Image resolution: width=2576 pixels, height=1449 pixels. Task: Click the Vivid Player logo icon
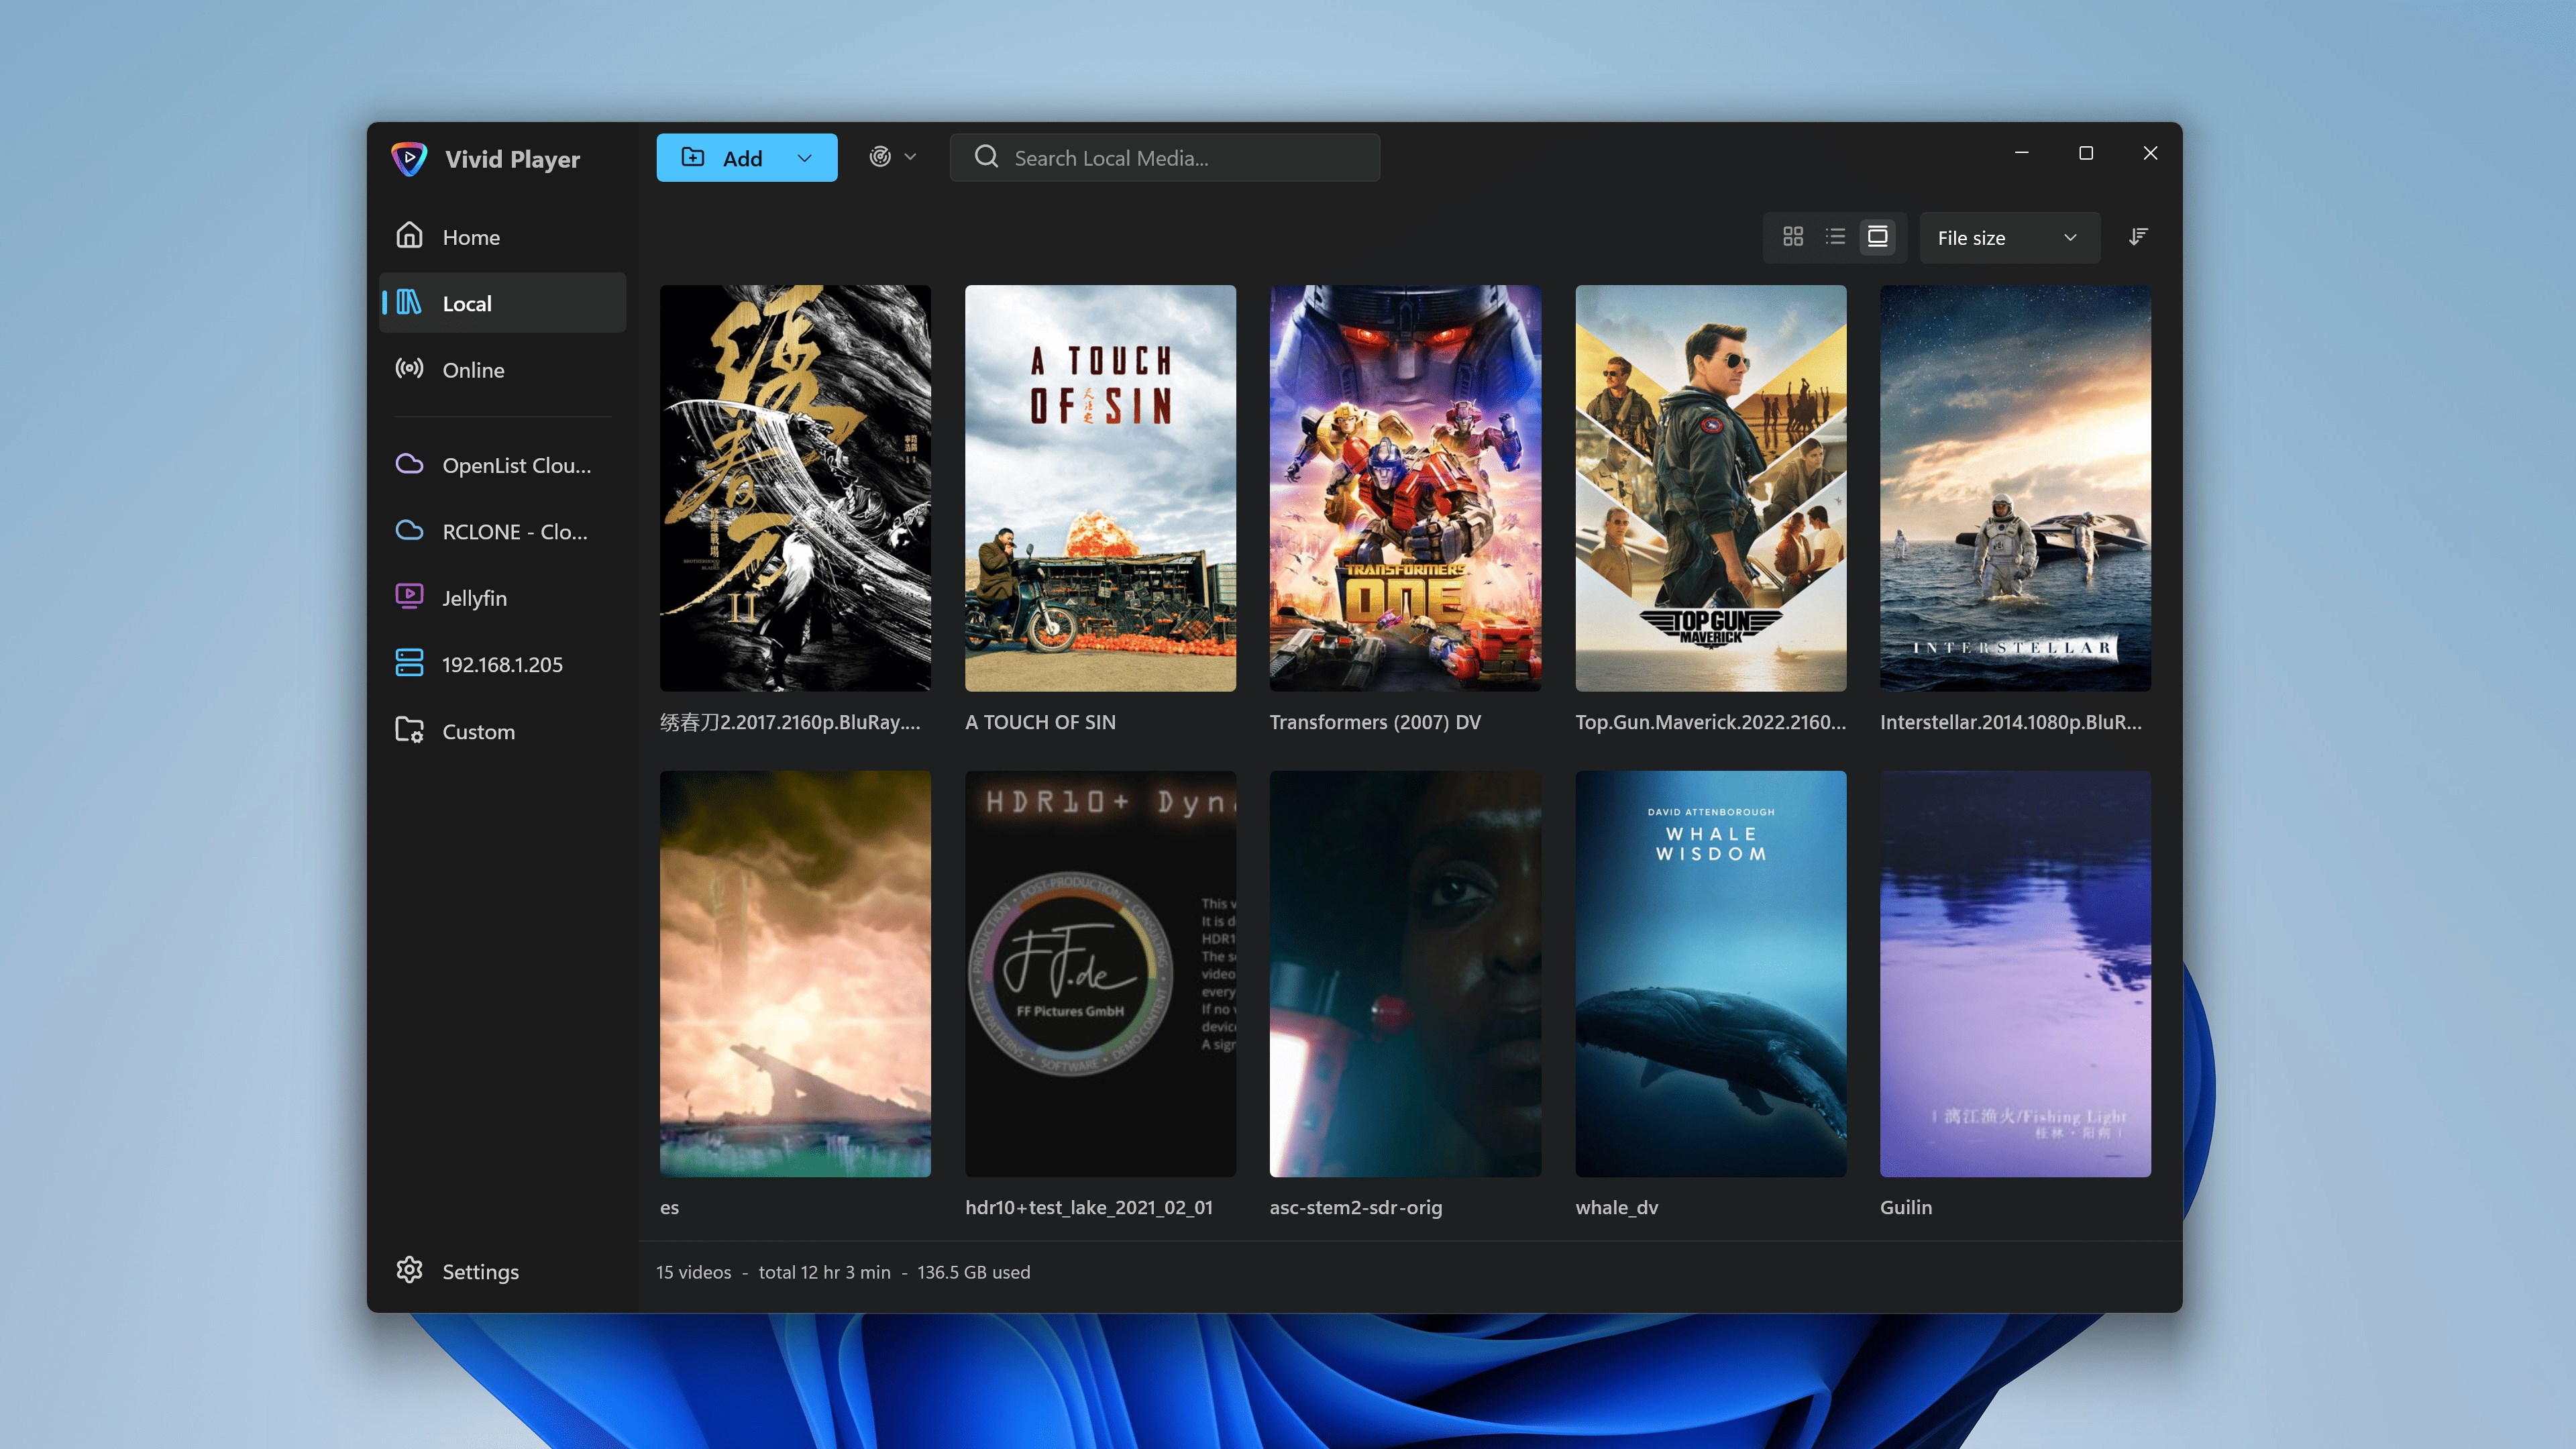[x=409, y=158]
